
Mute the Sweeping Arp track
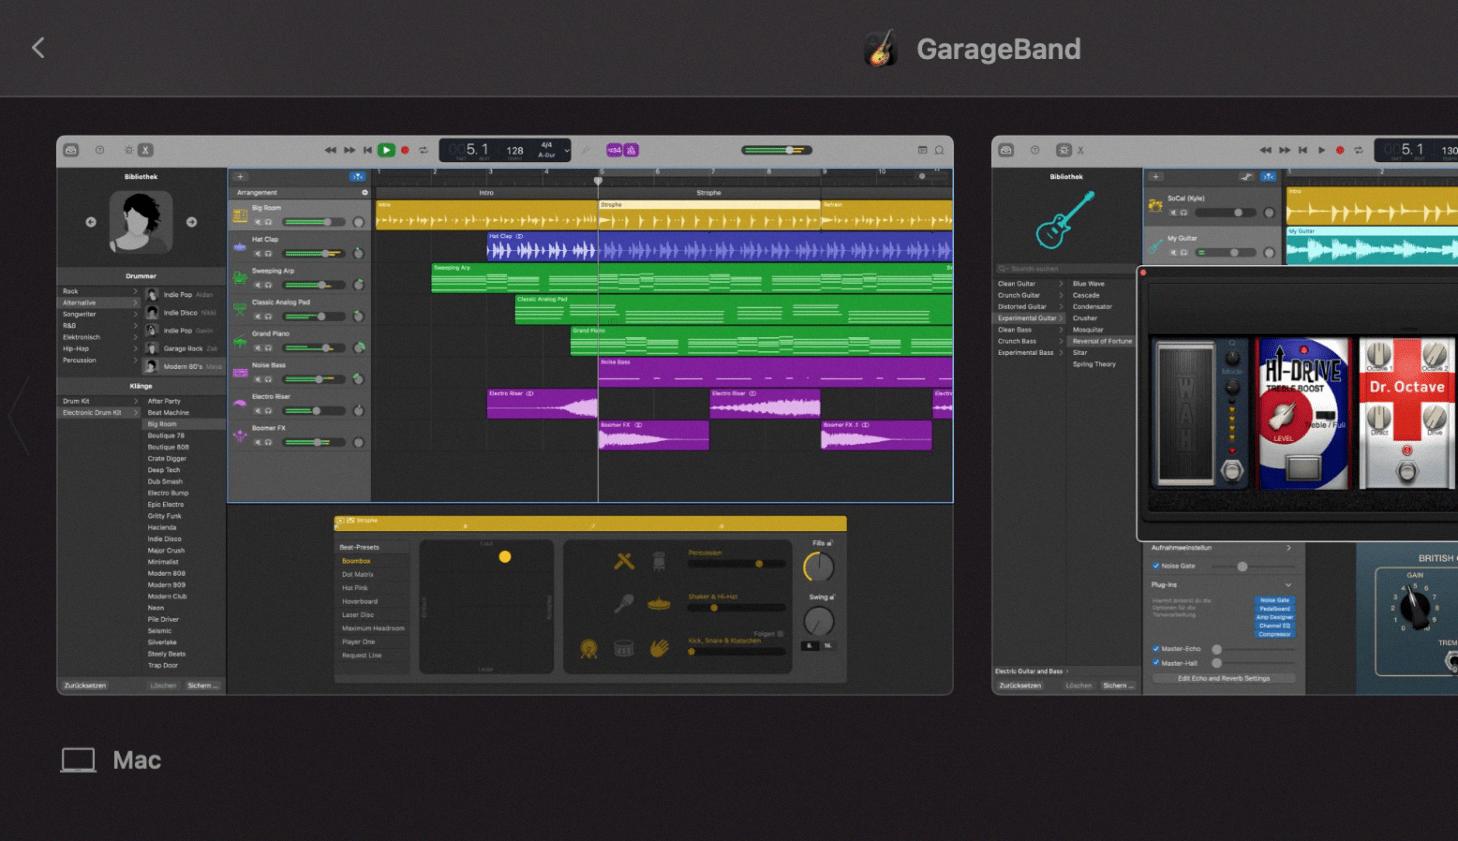(257, 285)
